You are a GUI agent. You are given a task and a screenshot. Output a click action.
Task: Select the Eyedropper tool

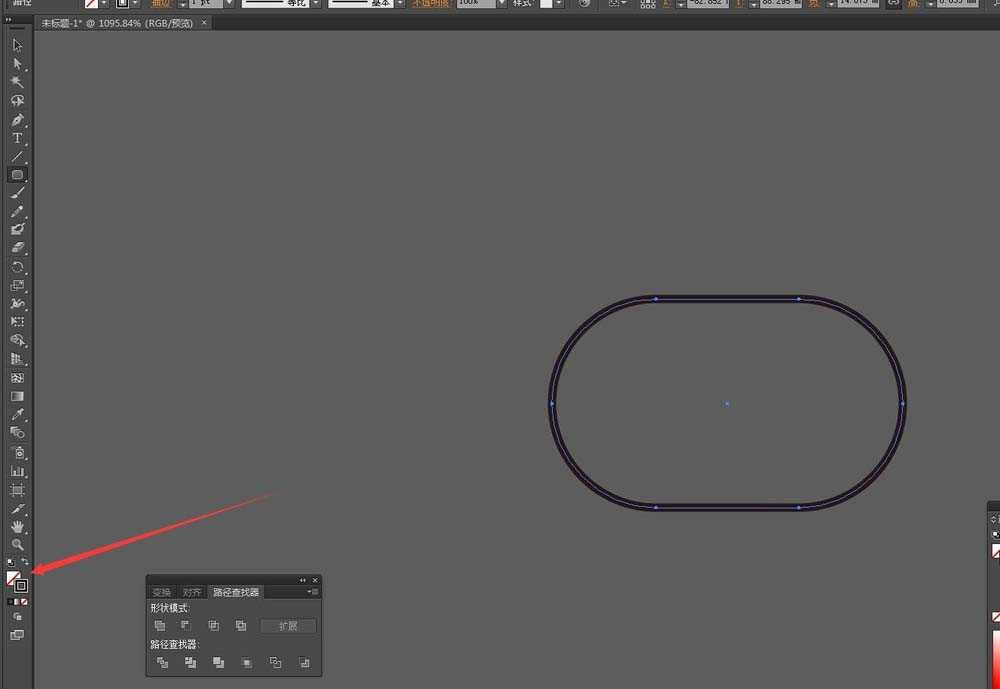[17, 414]
